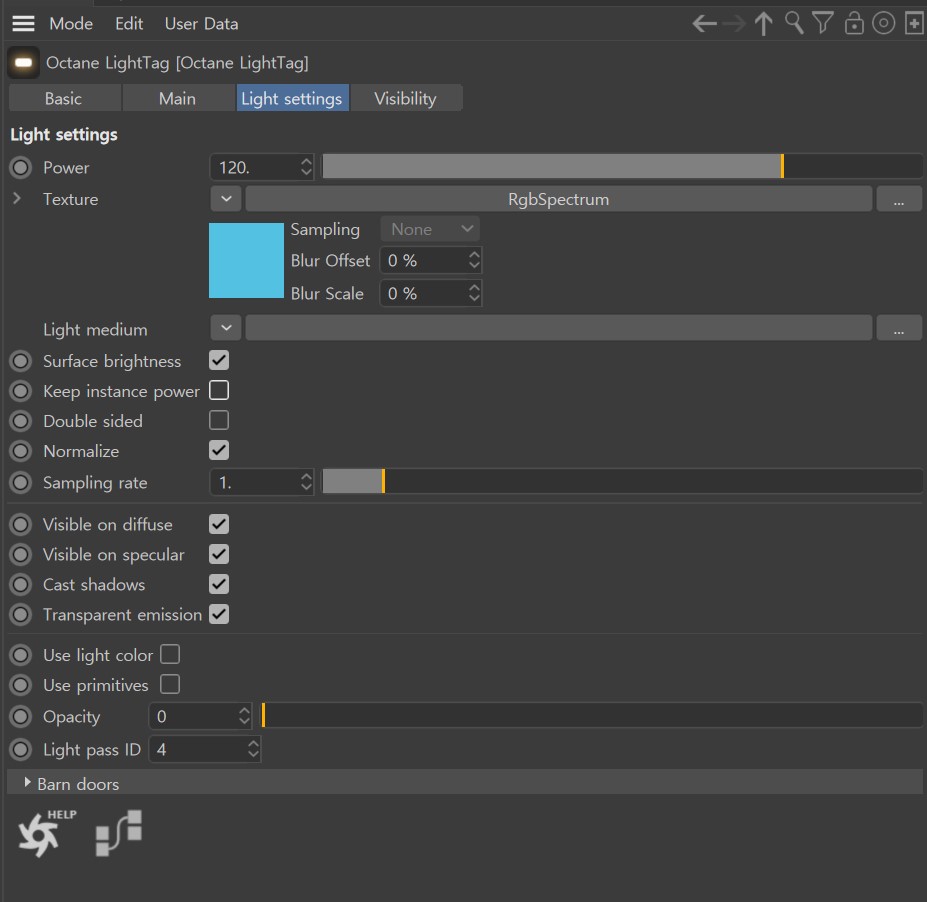927x902 pixels.
Task: Enable the Double sided checkbox
Action: pos(219,421)
